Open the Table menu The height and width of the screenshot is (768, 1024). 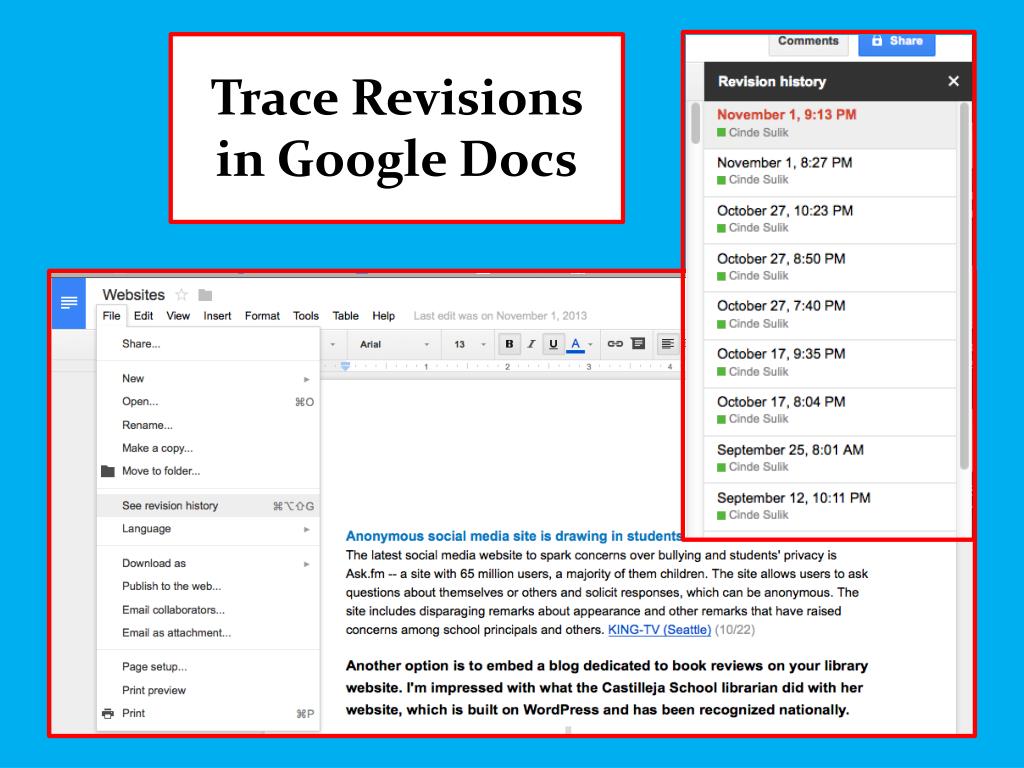(345, 315)
